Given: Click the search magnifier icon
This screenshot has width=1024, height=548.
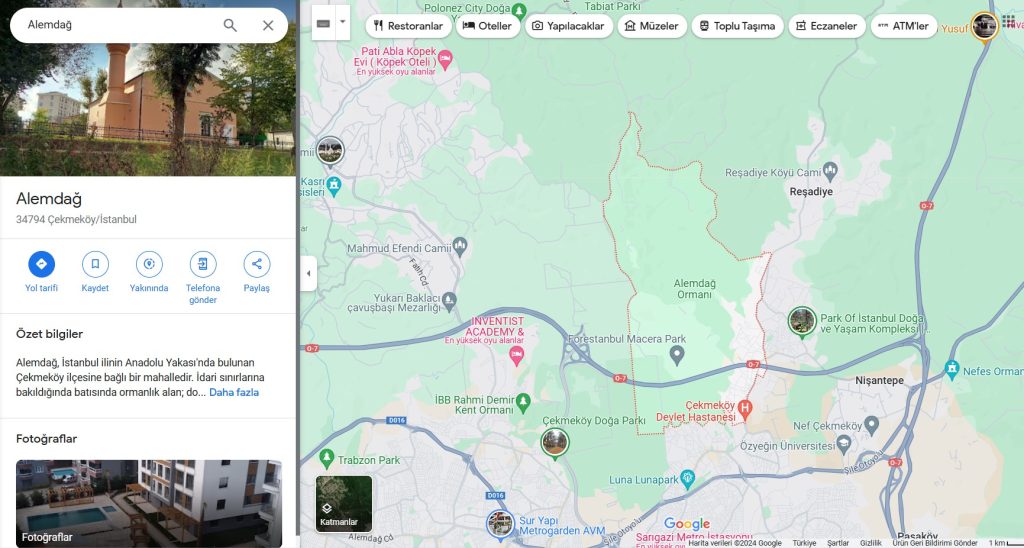Looking at the screenshot, I should point(230,25).
